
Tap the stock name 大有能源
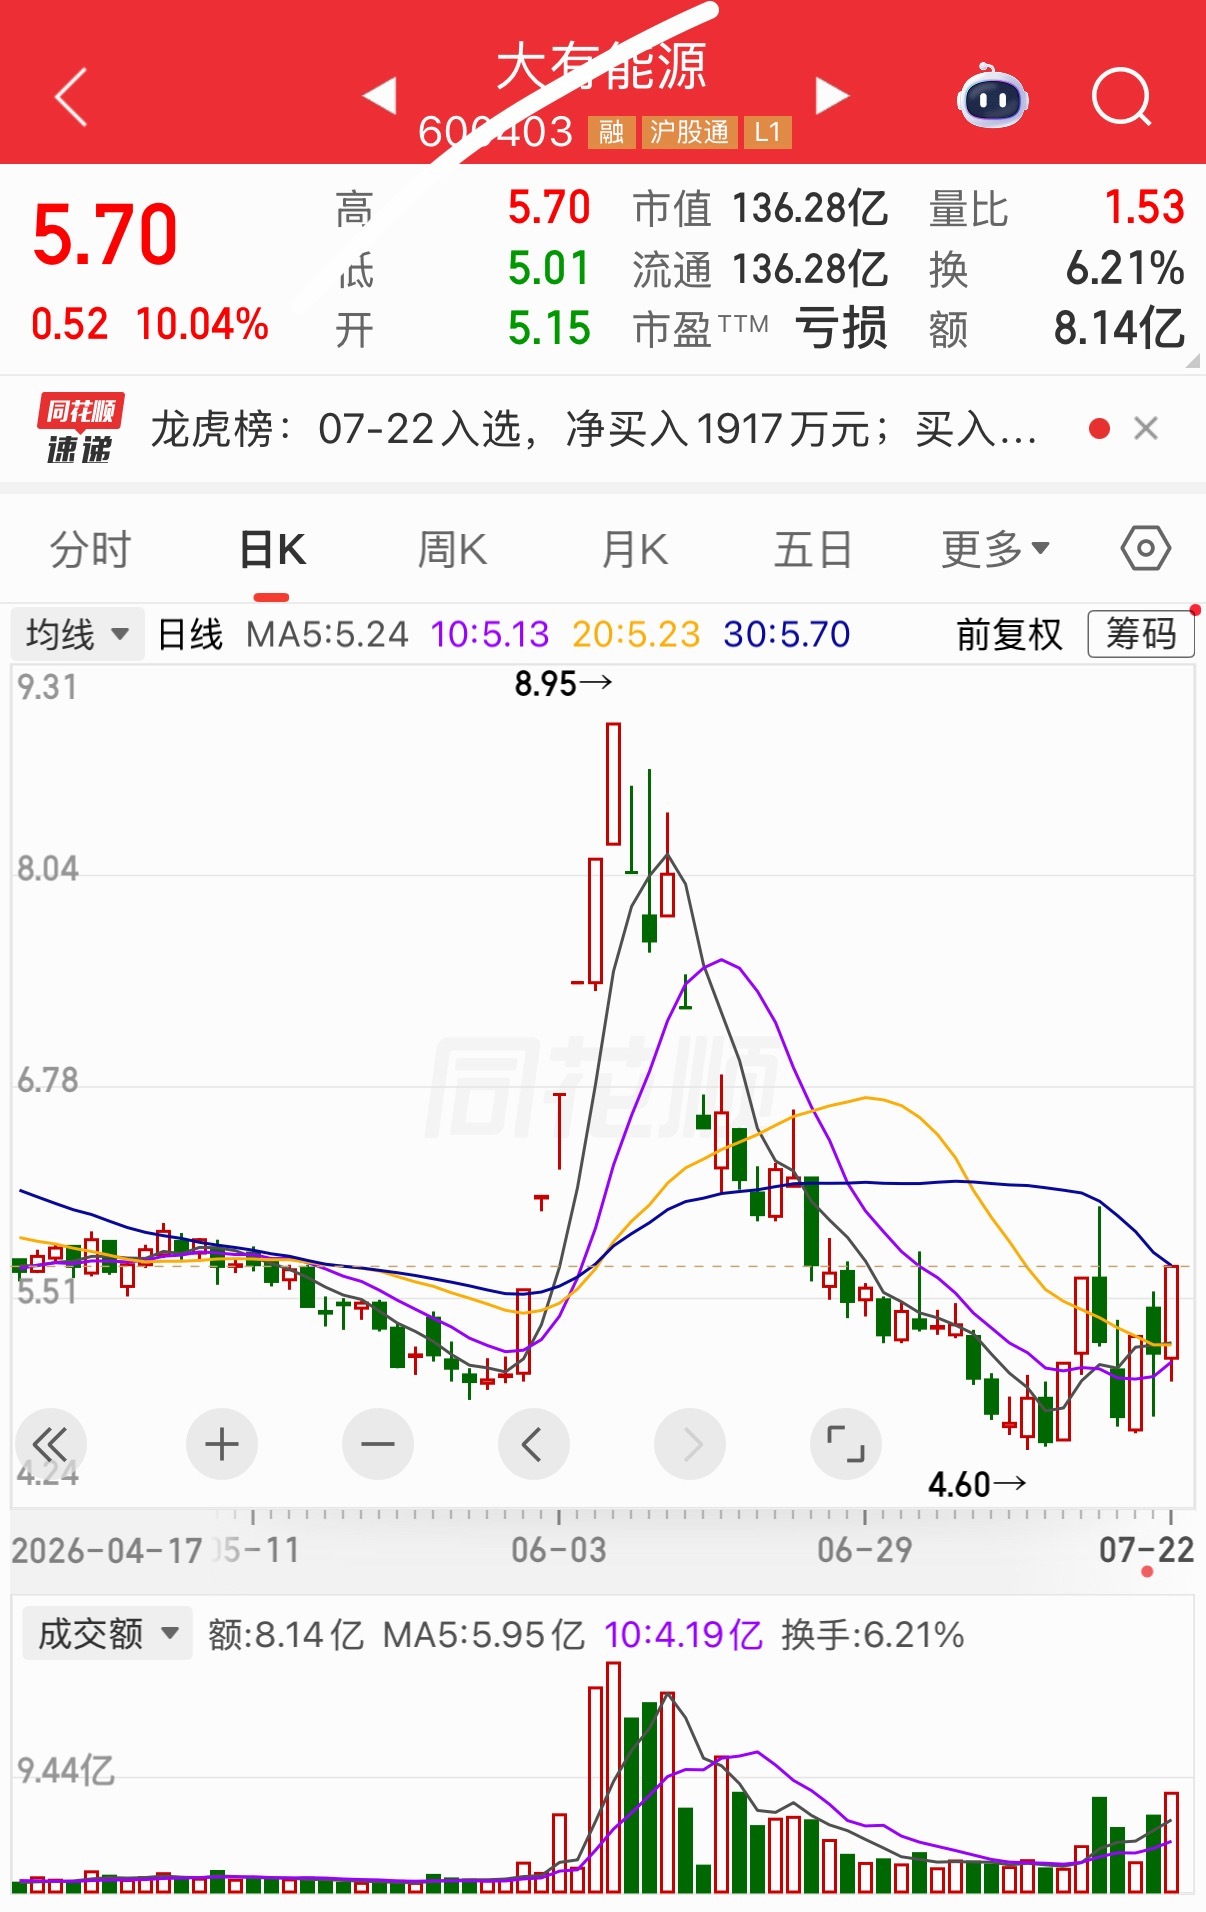click(601, 67)
